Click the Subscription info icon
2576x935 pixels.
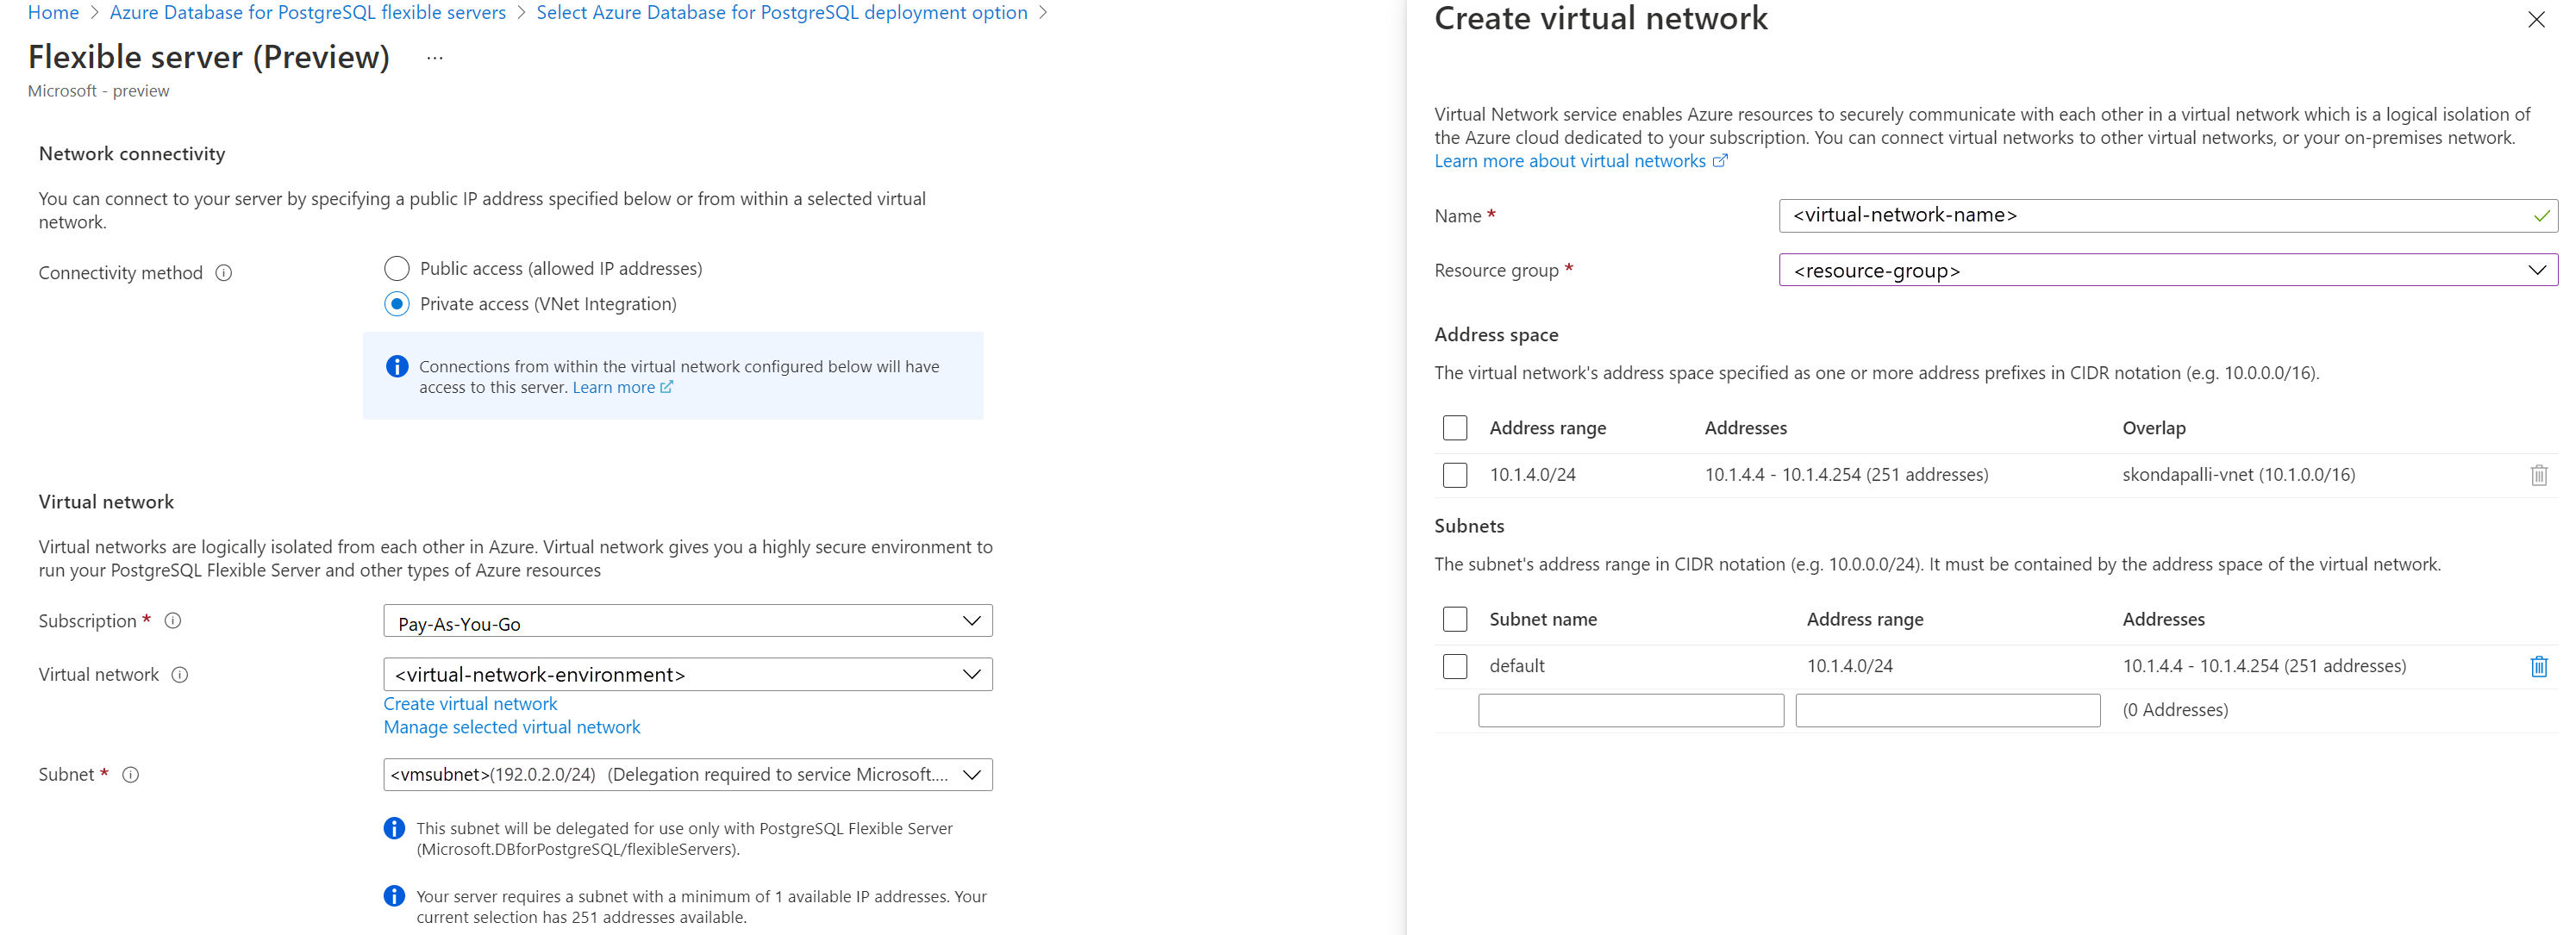click(x=173, y=621)
